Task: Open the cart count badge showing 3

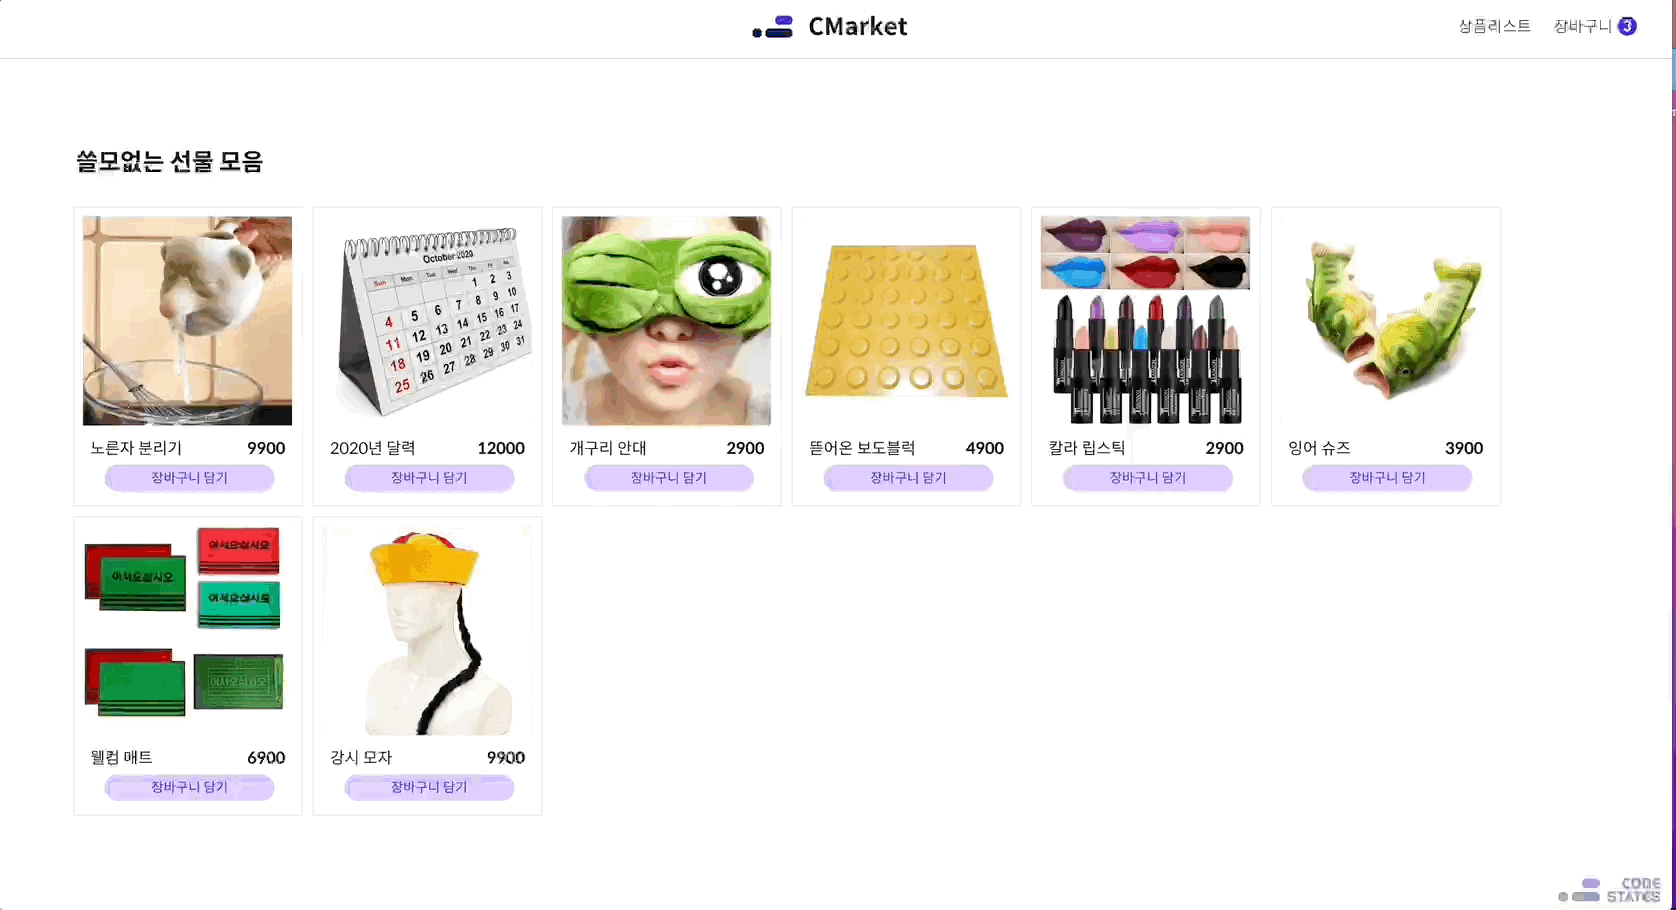Action: pyautogui.click(x=1627, y=26)
